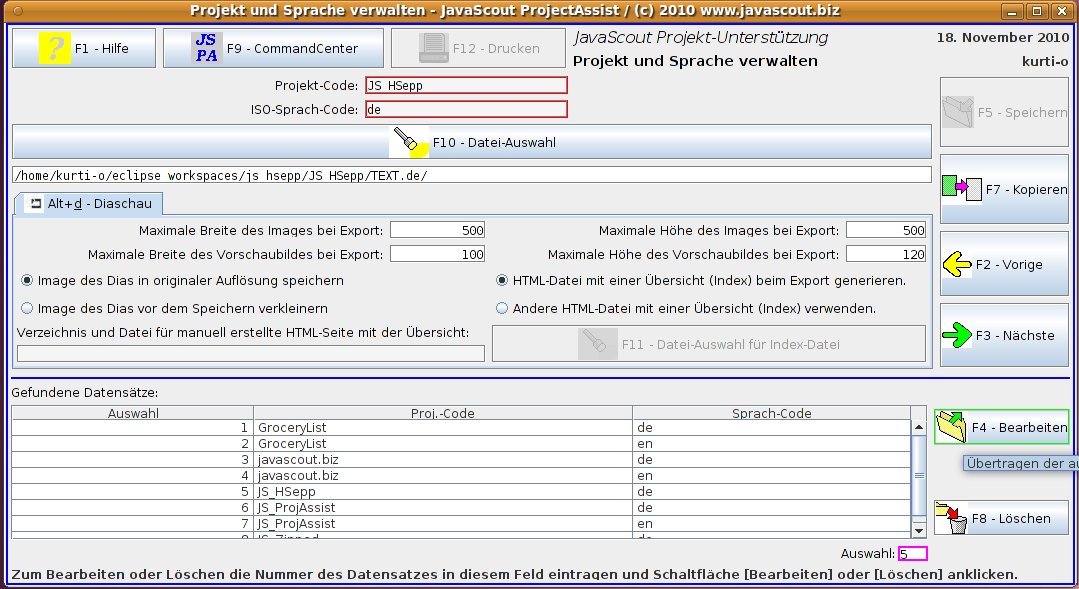Click the Bearbeiten folder icon
1079x589 pixels.
tap(952, 427)
